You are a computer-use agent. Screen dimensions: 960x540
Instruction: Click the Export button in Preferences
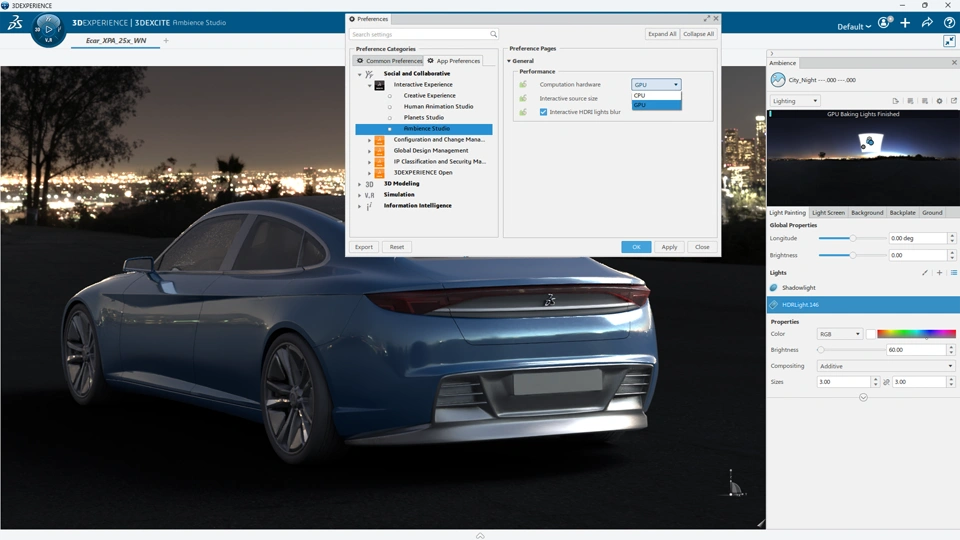pos(364,247)
